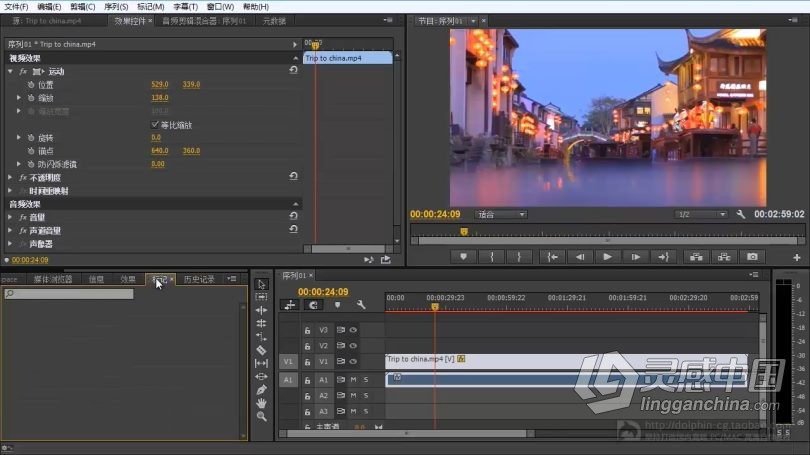Click the Program monitor scrubber playhead

[464, 231]
